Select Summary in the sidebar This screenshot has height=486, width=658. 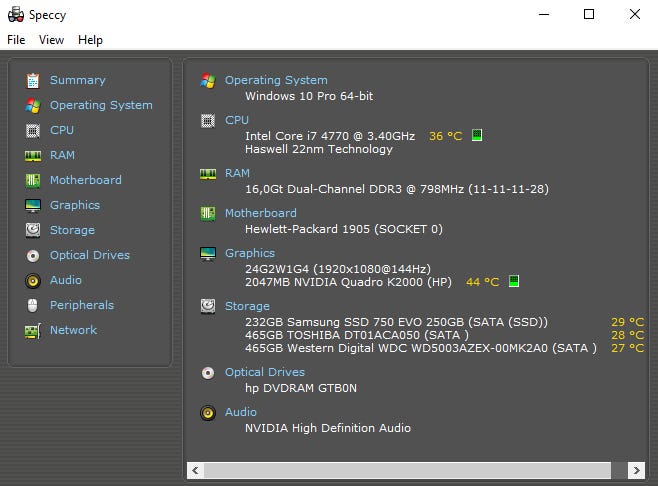pos(78,80)
